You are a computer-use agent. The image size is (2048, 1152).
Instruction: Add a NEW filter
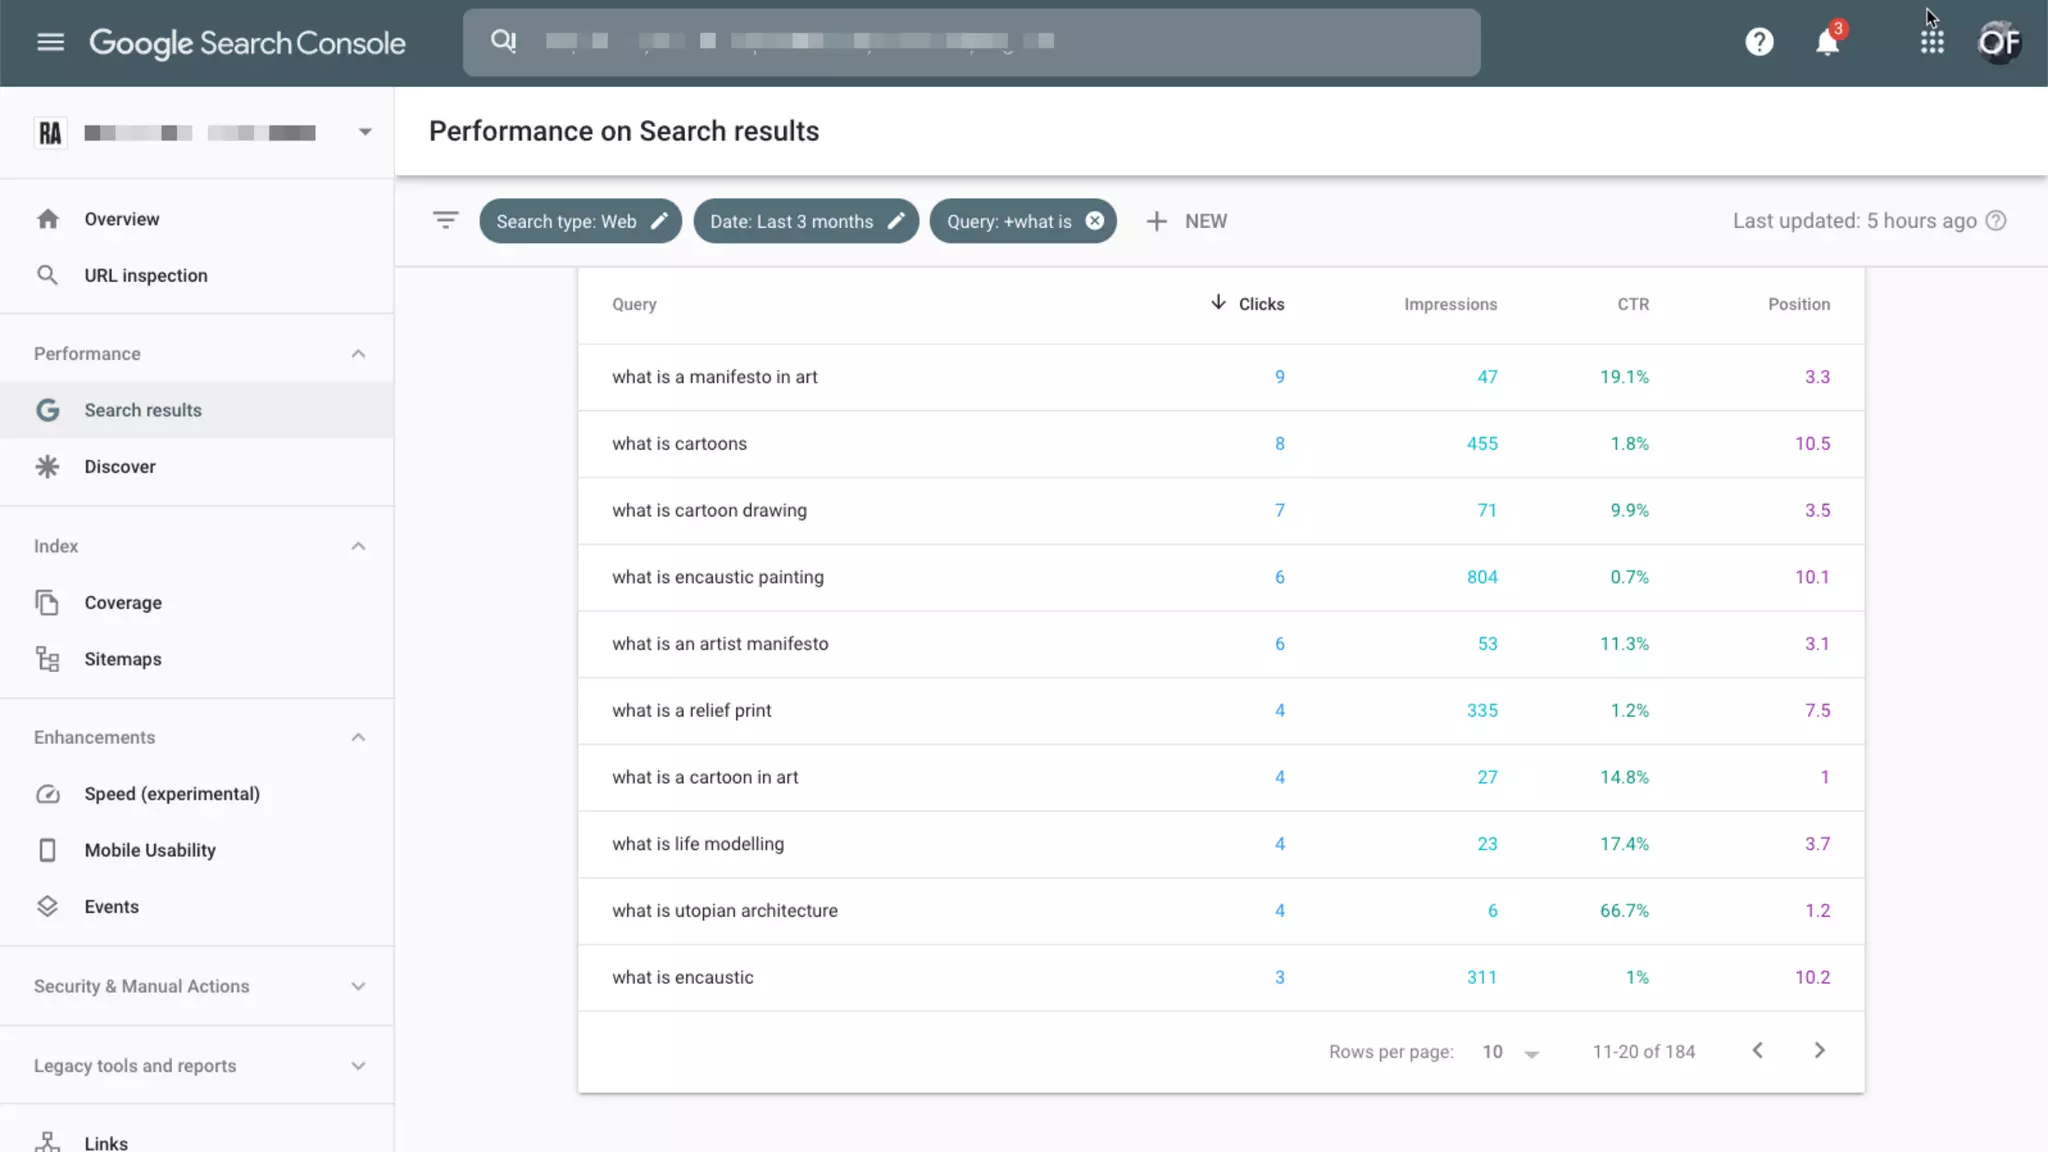pyautogui.click(x=1187, y=221)
